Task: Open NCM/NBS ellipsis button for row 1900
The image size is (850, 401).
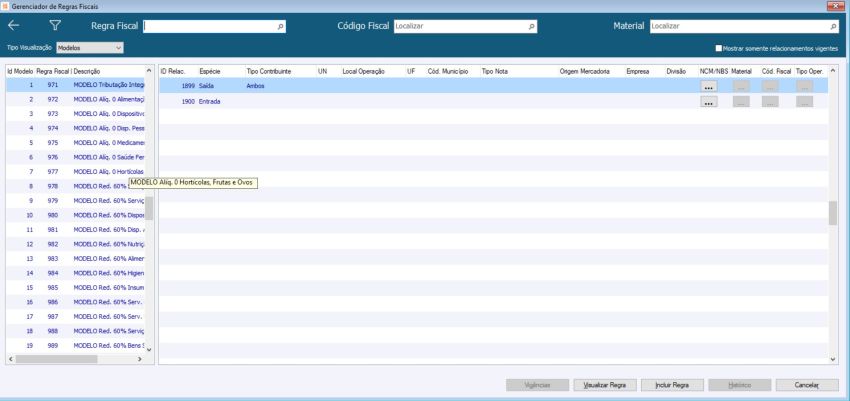Action: coord(709,101)
